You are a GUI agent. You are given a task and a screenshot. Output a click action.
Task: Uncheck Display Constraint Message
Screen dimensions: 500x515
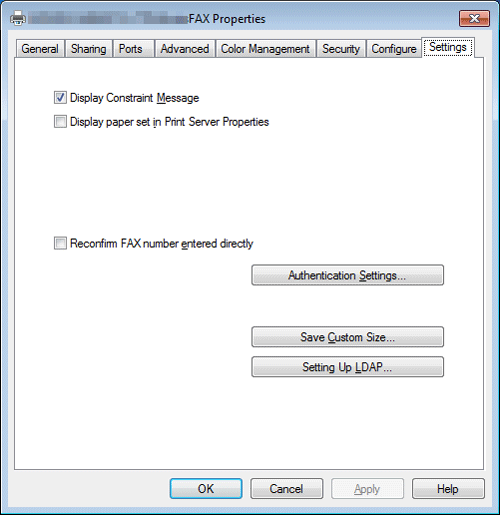coord(60,98)
